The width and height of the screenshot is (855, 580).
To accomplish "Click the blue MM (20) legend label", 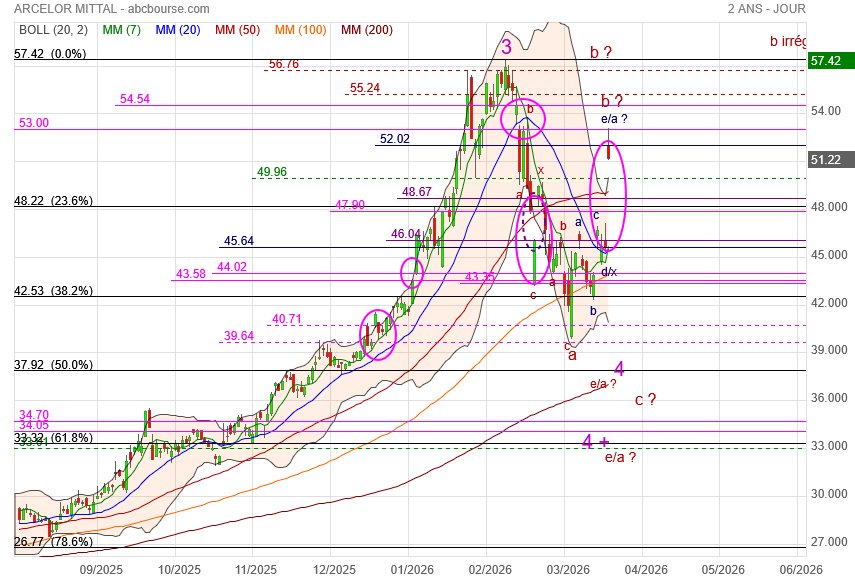I will coord(178,30).
